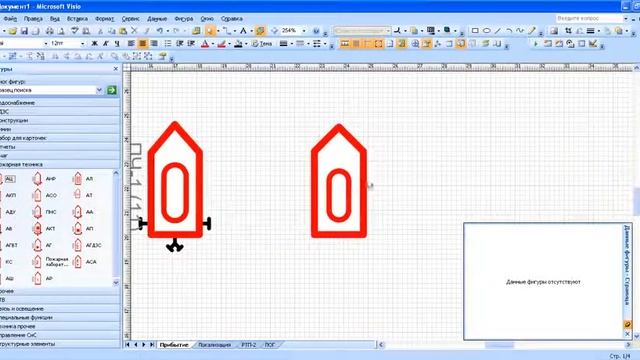Select the АСО fire vehicle shape

44,196
